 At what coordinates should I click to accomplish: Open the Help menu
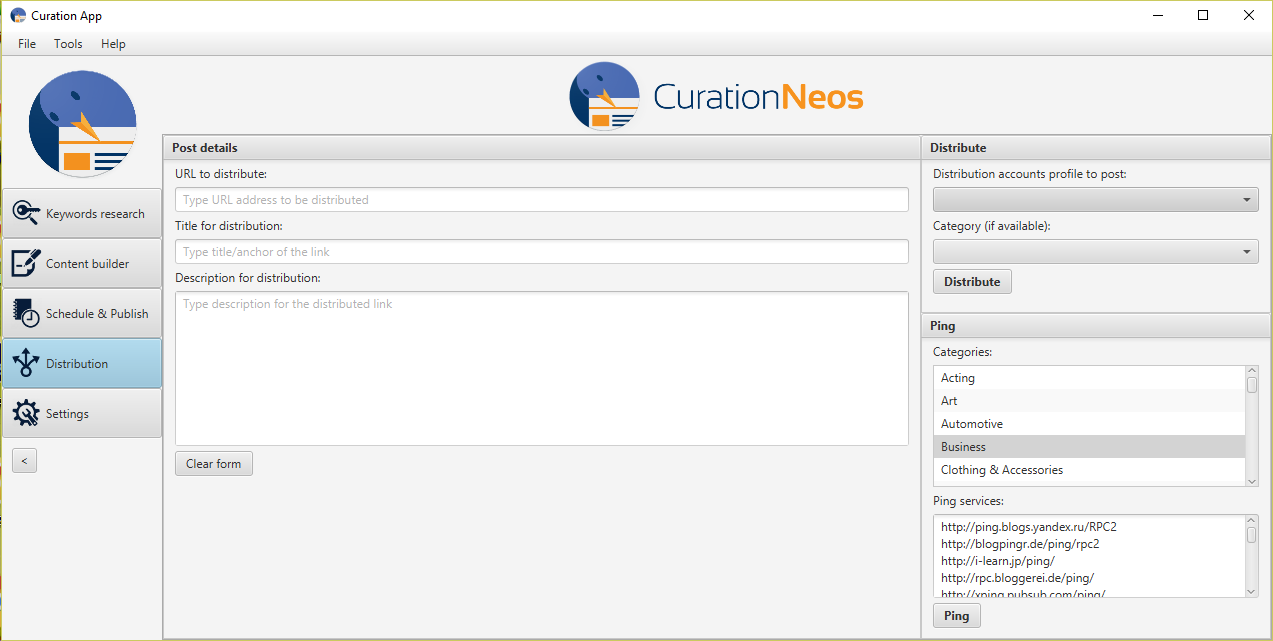point(113,44)
